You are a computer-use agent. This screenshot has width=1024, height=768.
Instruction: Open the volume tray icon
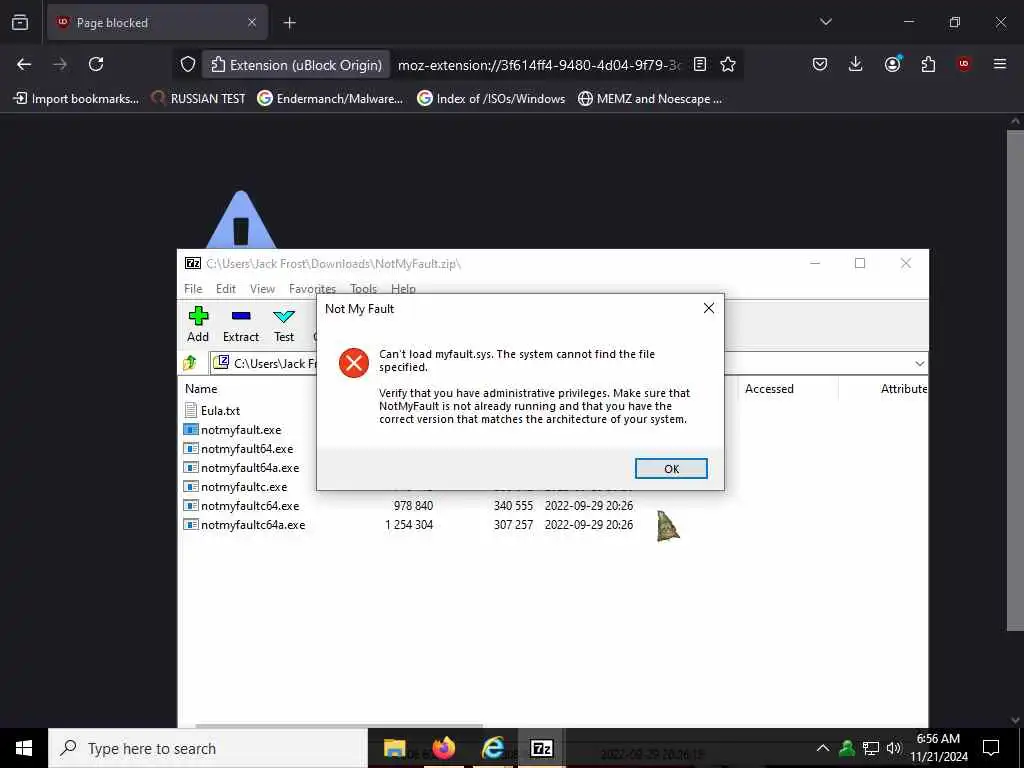tap(894, 748)
